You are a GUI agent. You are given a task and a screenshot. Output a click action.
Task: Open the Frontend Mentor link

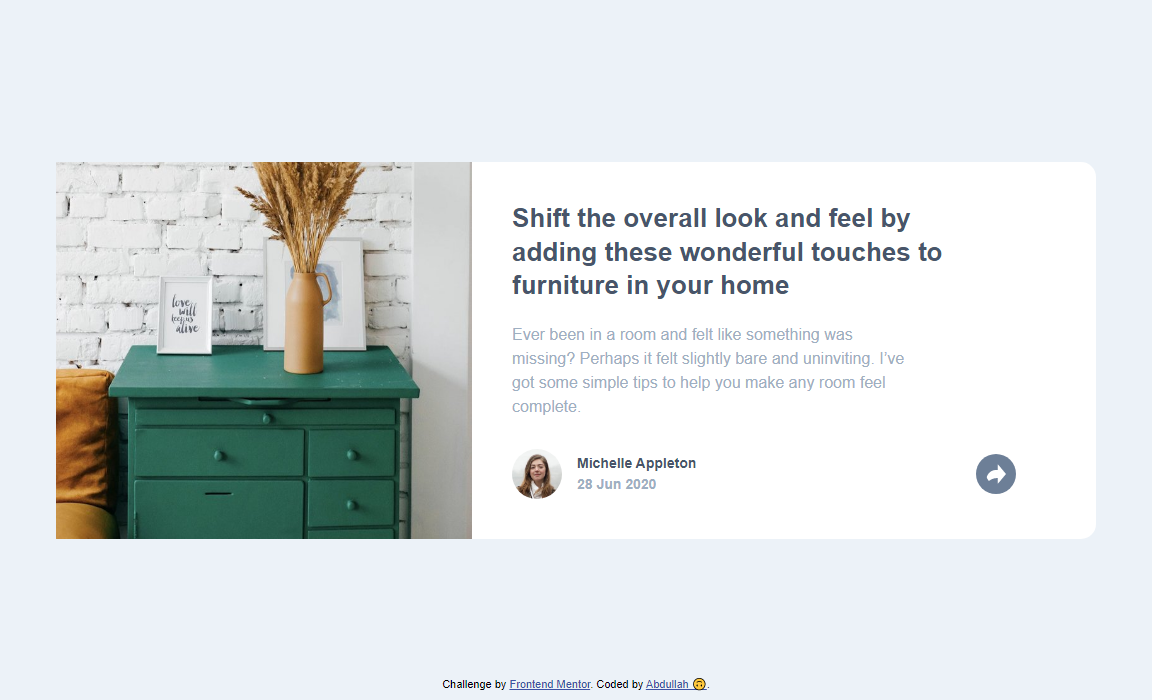click(x=549, y=685)
